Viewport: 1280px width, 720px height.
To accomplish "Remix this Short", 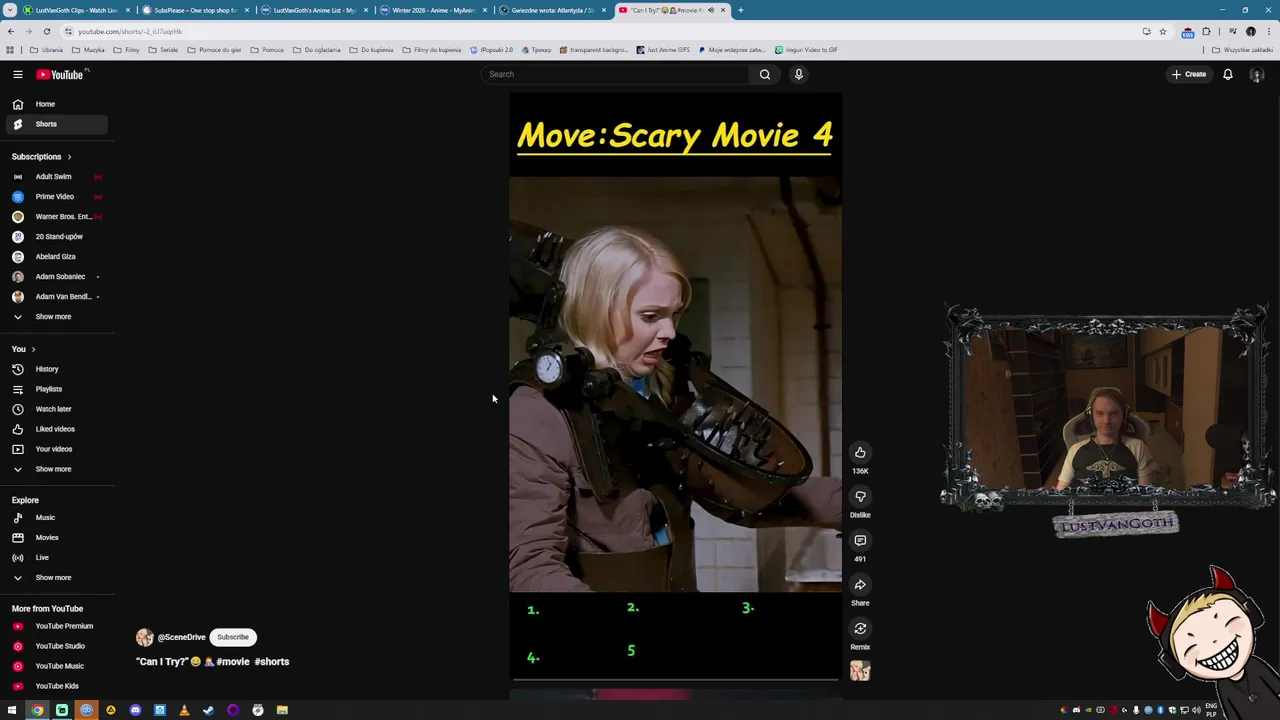I will pyautogui.click(x=860, y=629).
